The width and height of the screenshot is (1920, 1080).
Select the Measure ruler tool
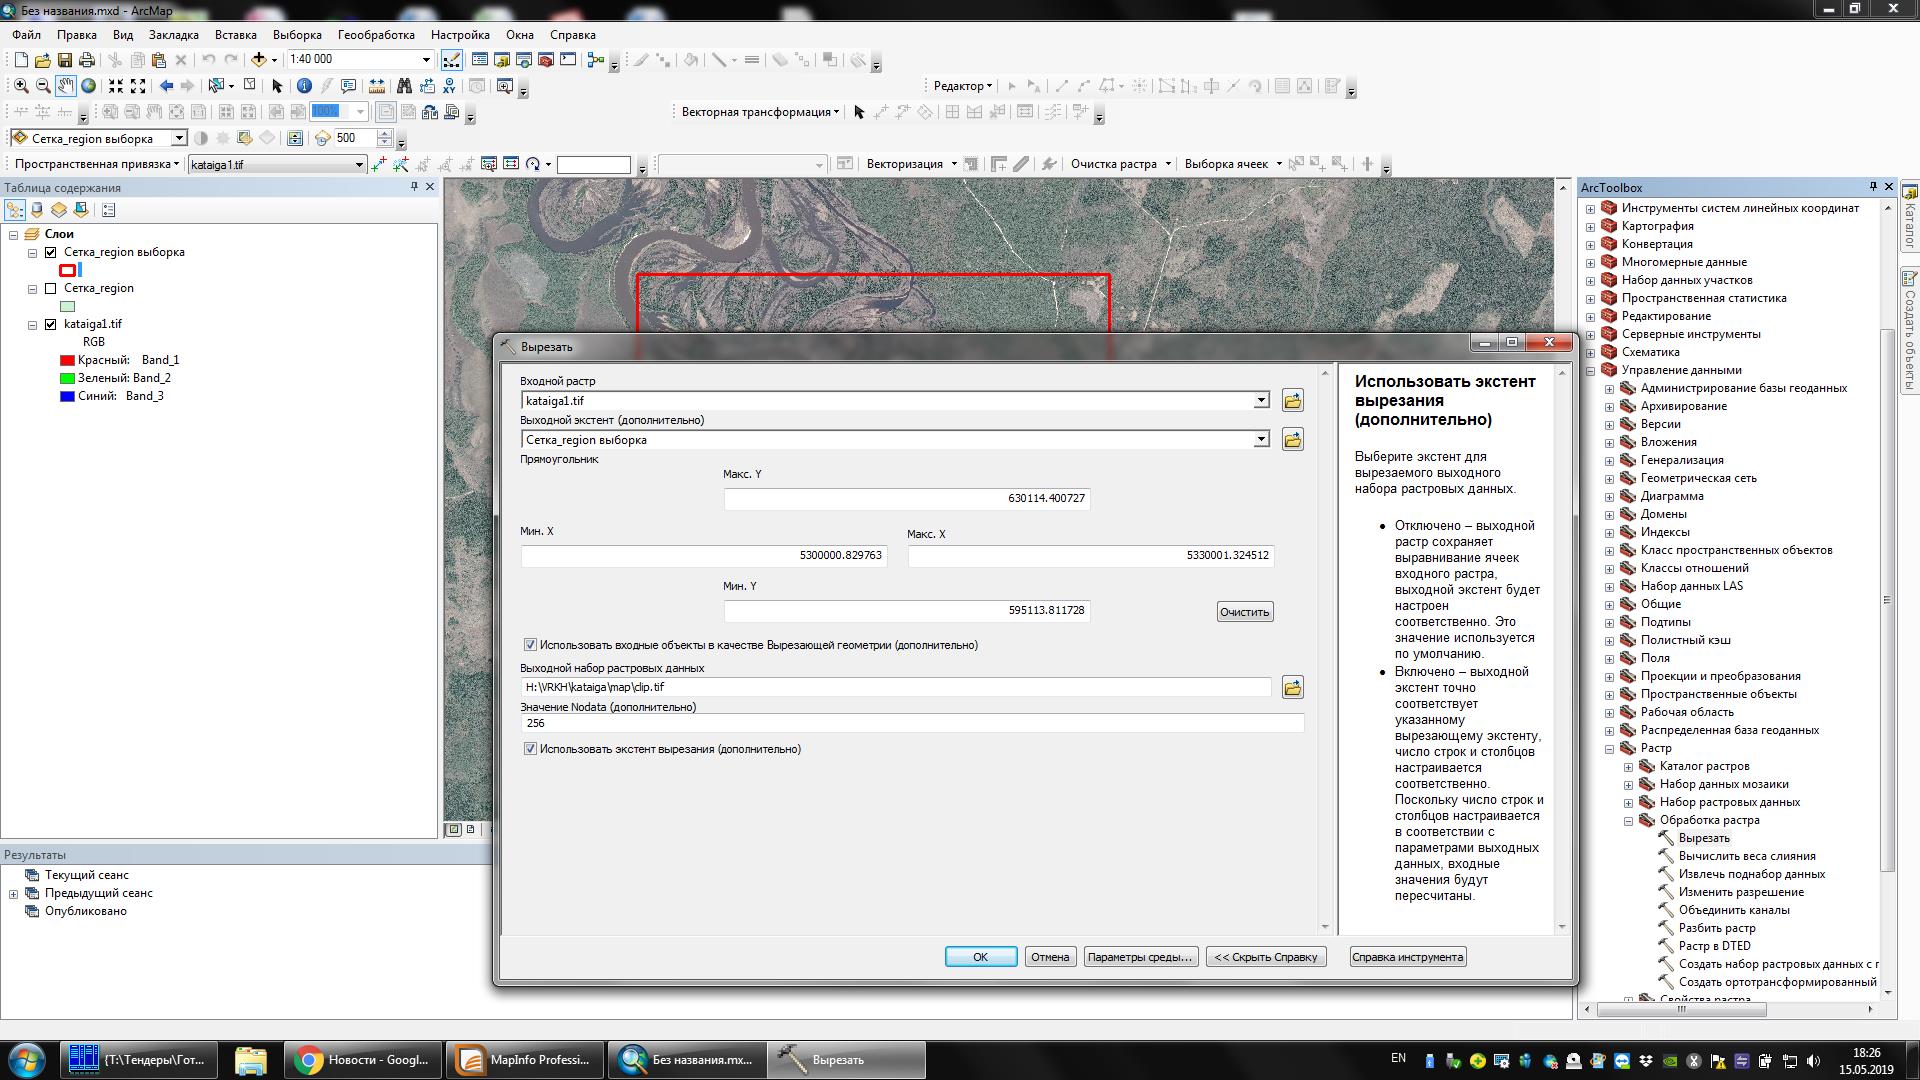(376, 86)
